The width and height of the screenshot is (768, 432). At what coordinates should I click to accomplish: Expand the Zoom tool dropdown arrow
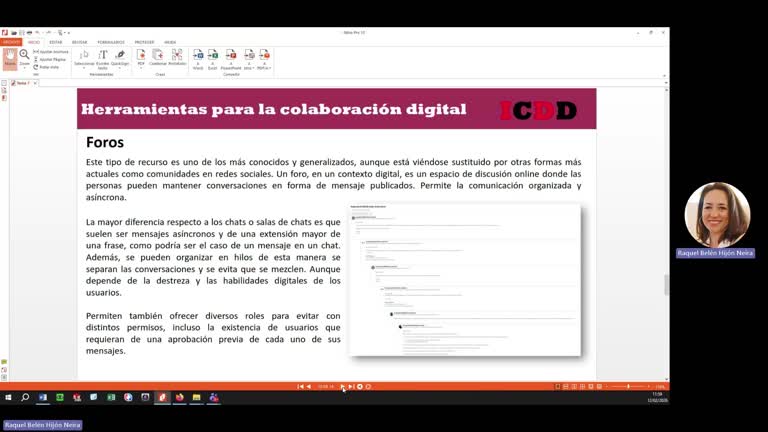(24, 68)
